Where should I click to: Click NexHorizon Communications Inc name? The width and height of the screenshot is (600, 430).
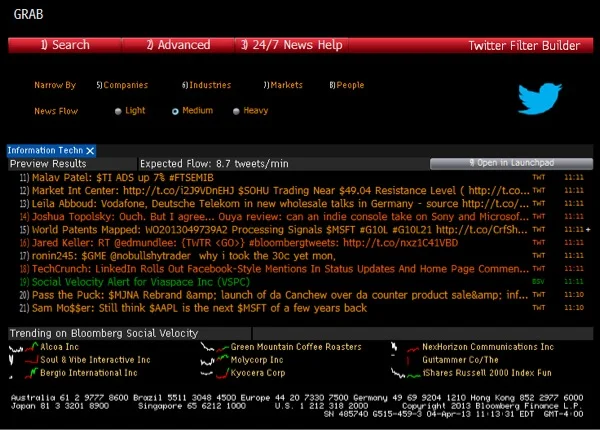coord(488,347)
